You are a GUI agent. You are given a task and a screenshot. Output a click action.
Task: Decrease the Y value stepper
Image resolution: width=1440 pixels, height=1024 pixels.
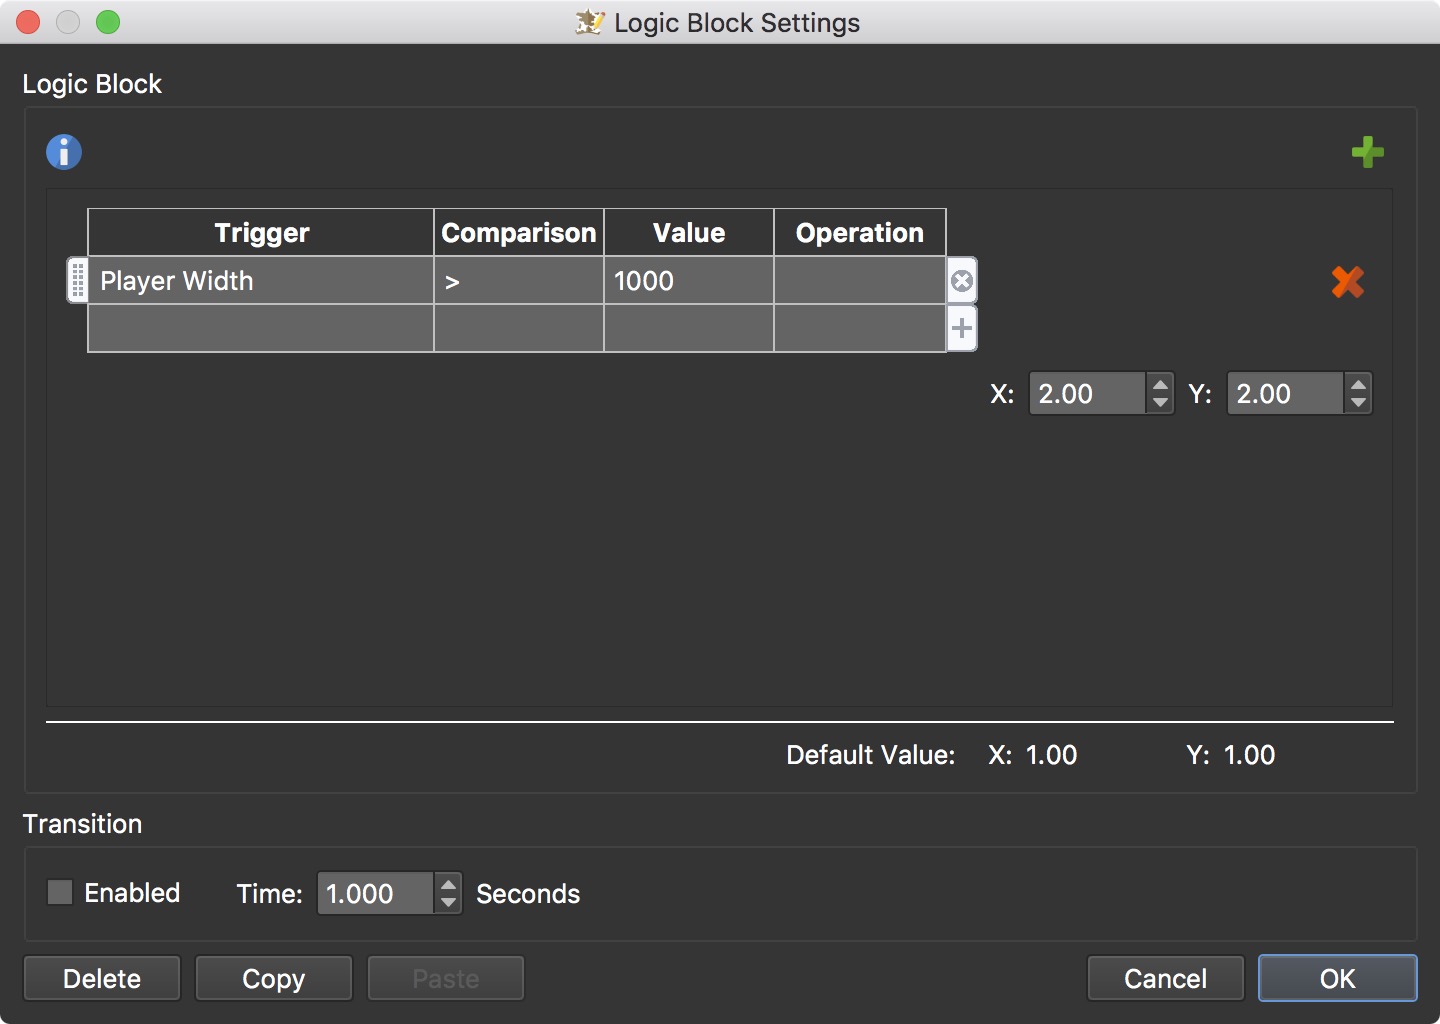click(x=1358, y=402)
